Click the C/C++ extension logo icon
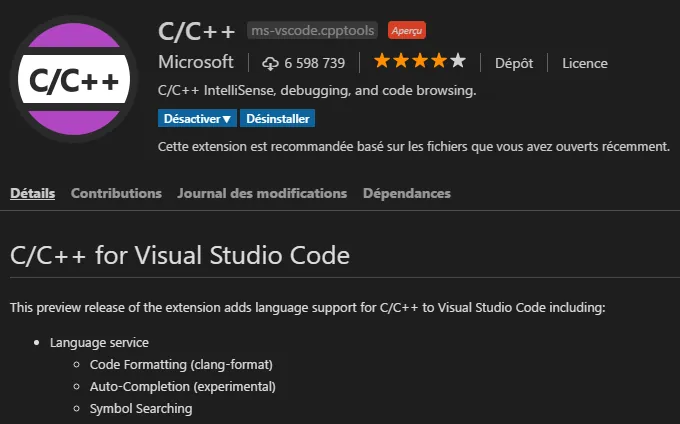The image size is (680, 424). point(72,78)
